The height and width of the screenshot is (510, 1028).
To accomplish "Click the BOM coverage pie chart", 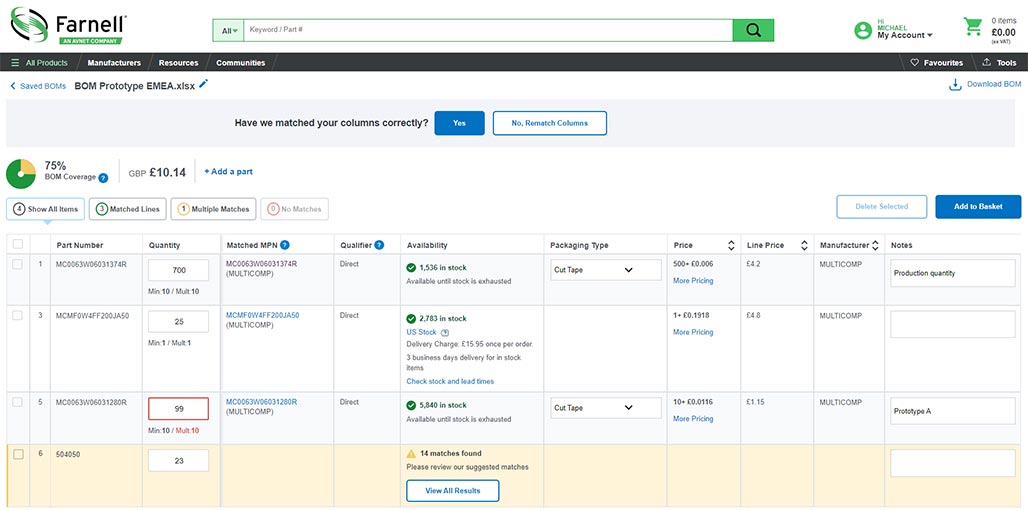I will pyautogui.click(x=21, y=173).
